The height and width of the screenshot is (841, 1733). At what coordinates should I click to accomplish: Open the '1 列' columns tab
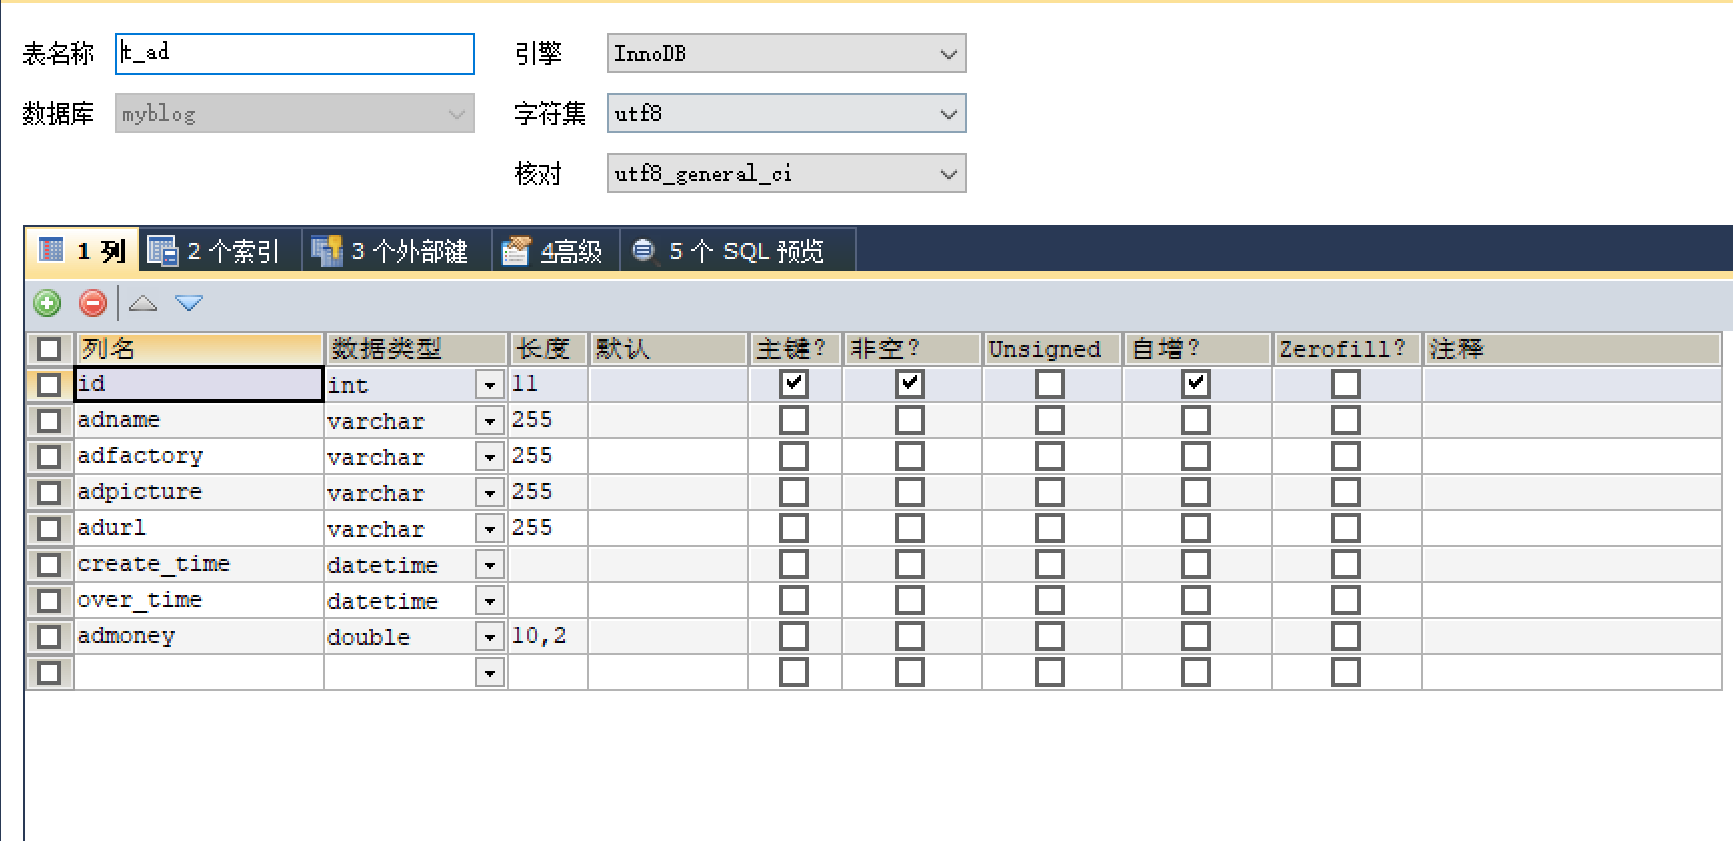(x=82, y=251)
